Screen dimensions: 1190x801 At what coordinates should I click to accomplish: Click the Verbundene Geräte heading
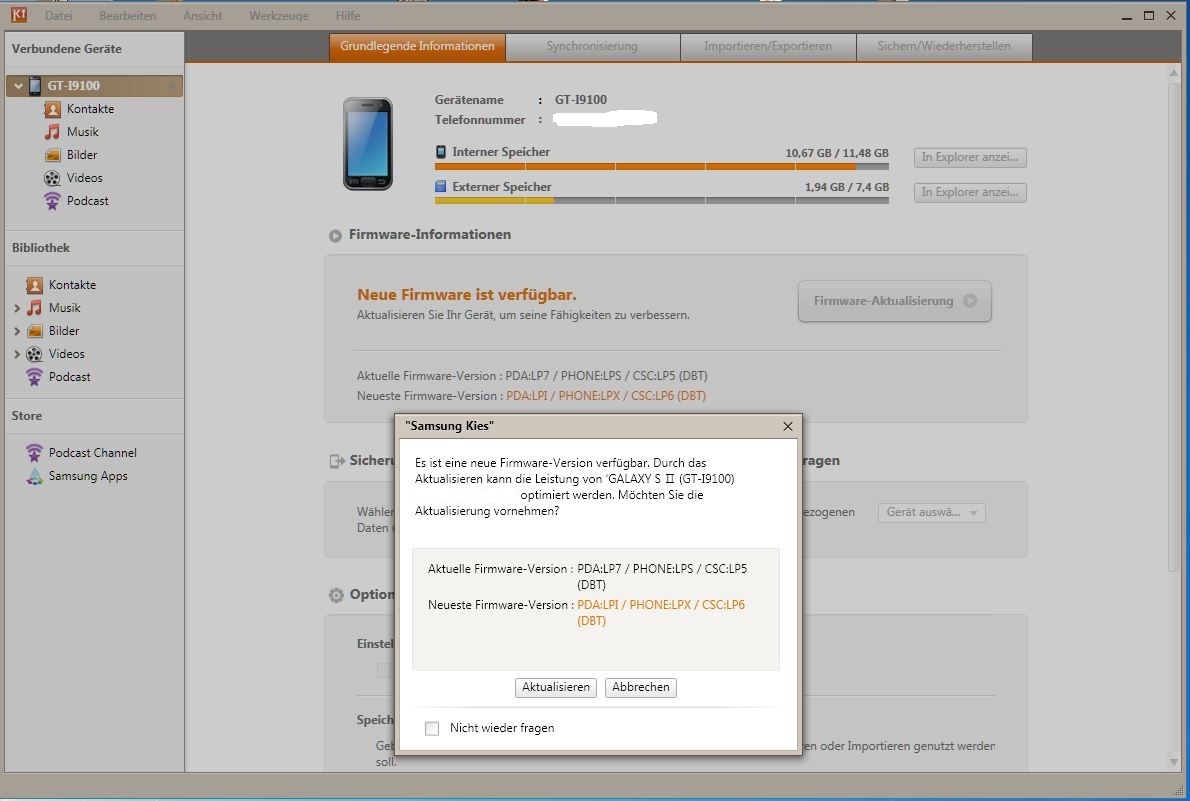click(x=67, y=49)
